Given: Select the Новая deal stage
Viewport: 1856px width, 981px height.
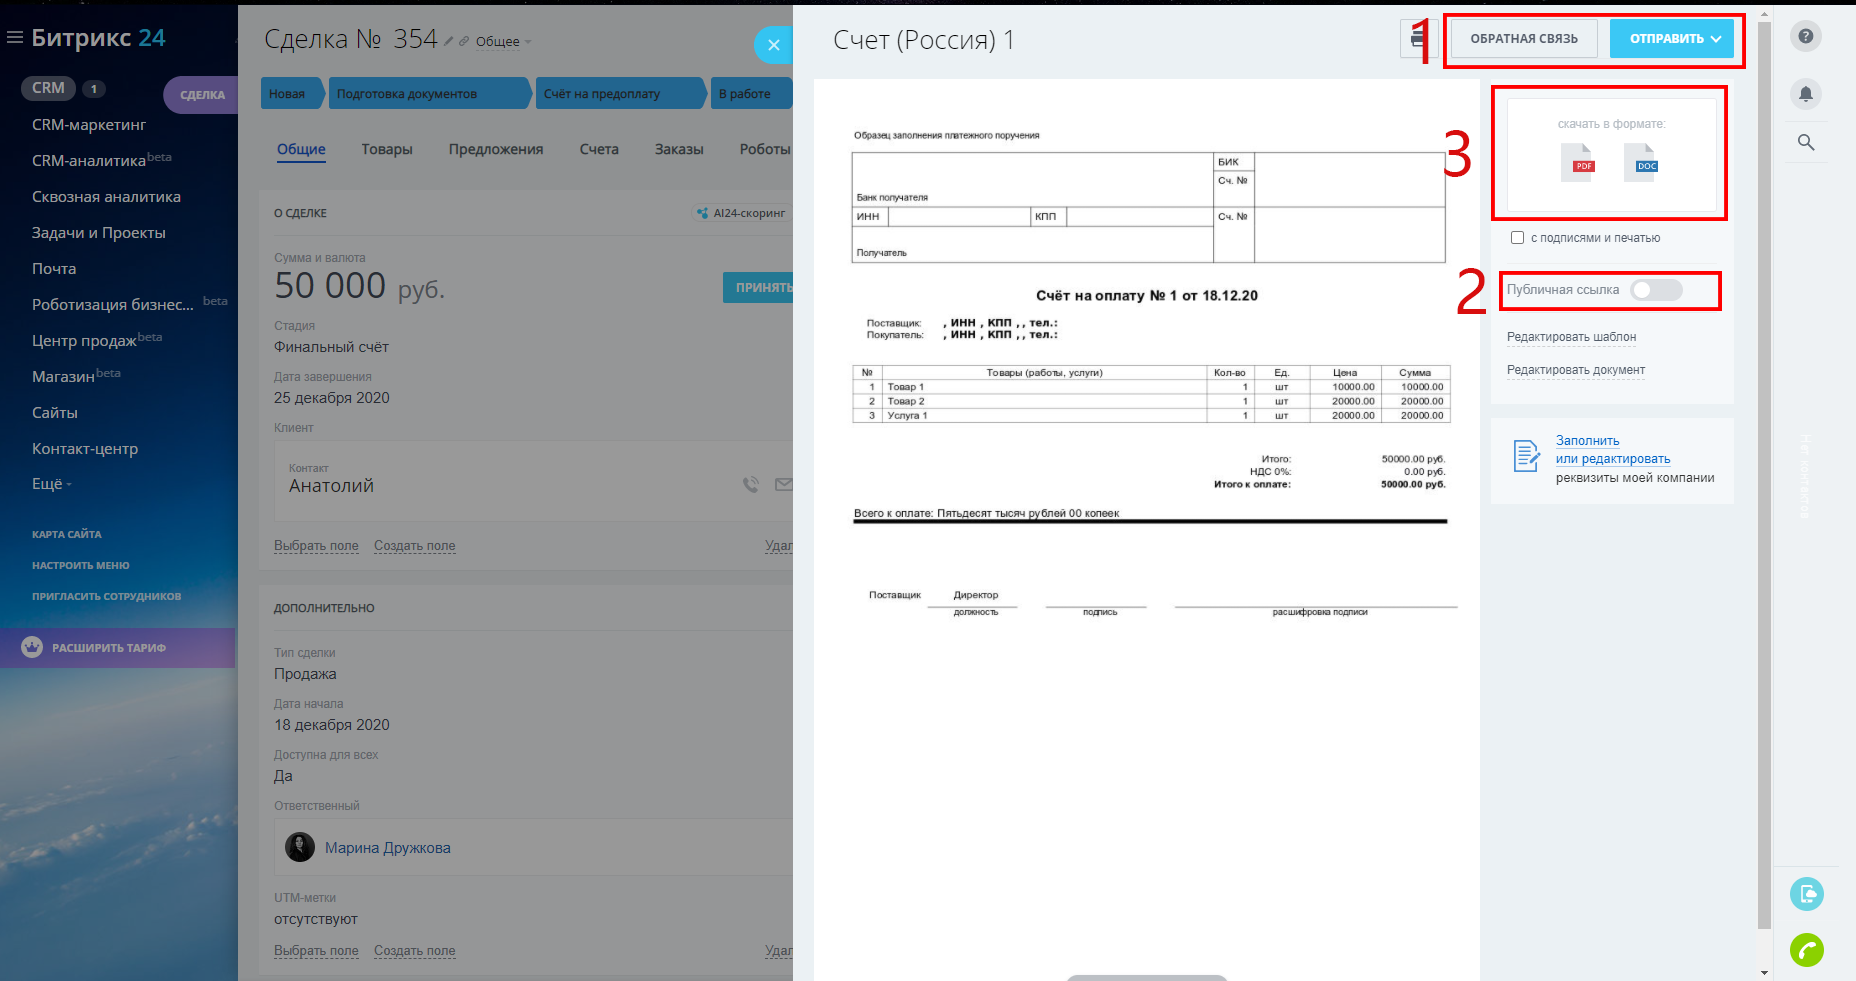Looking at the screenshot, I should tap(292, 93).
